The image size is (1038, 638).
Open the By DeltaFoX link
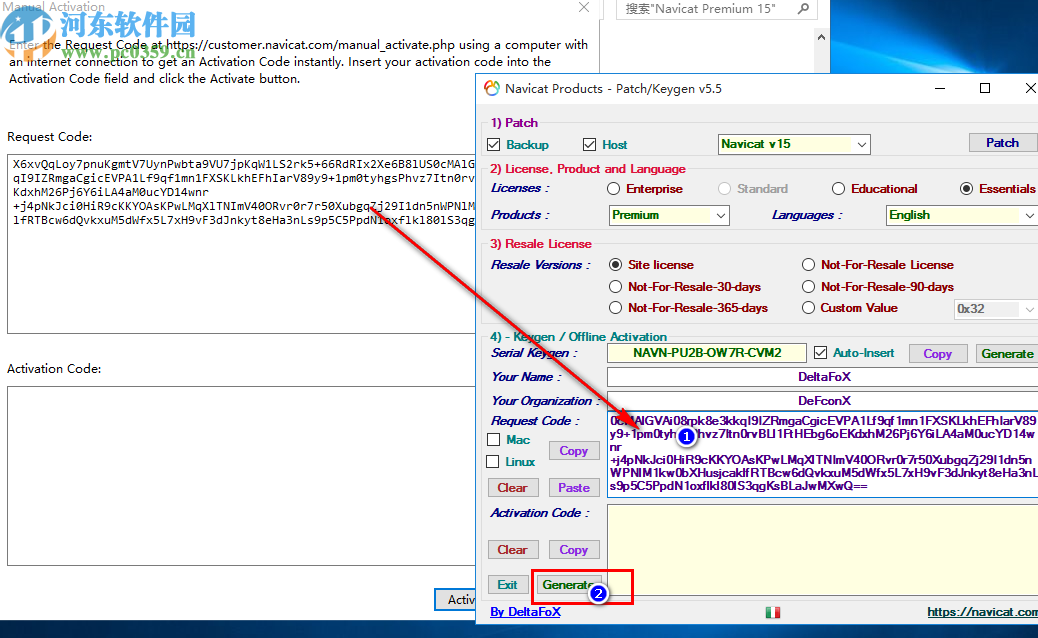[x=525, y=612]
